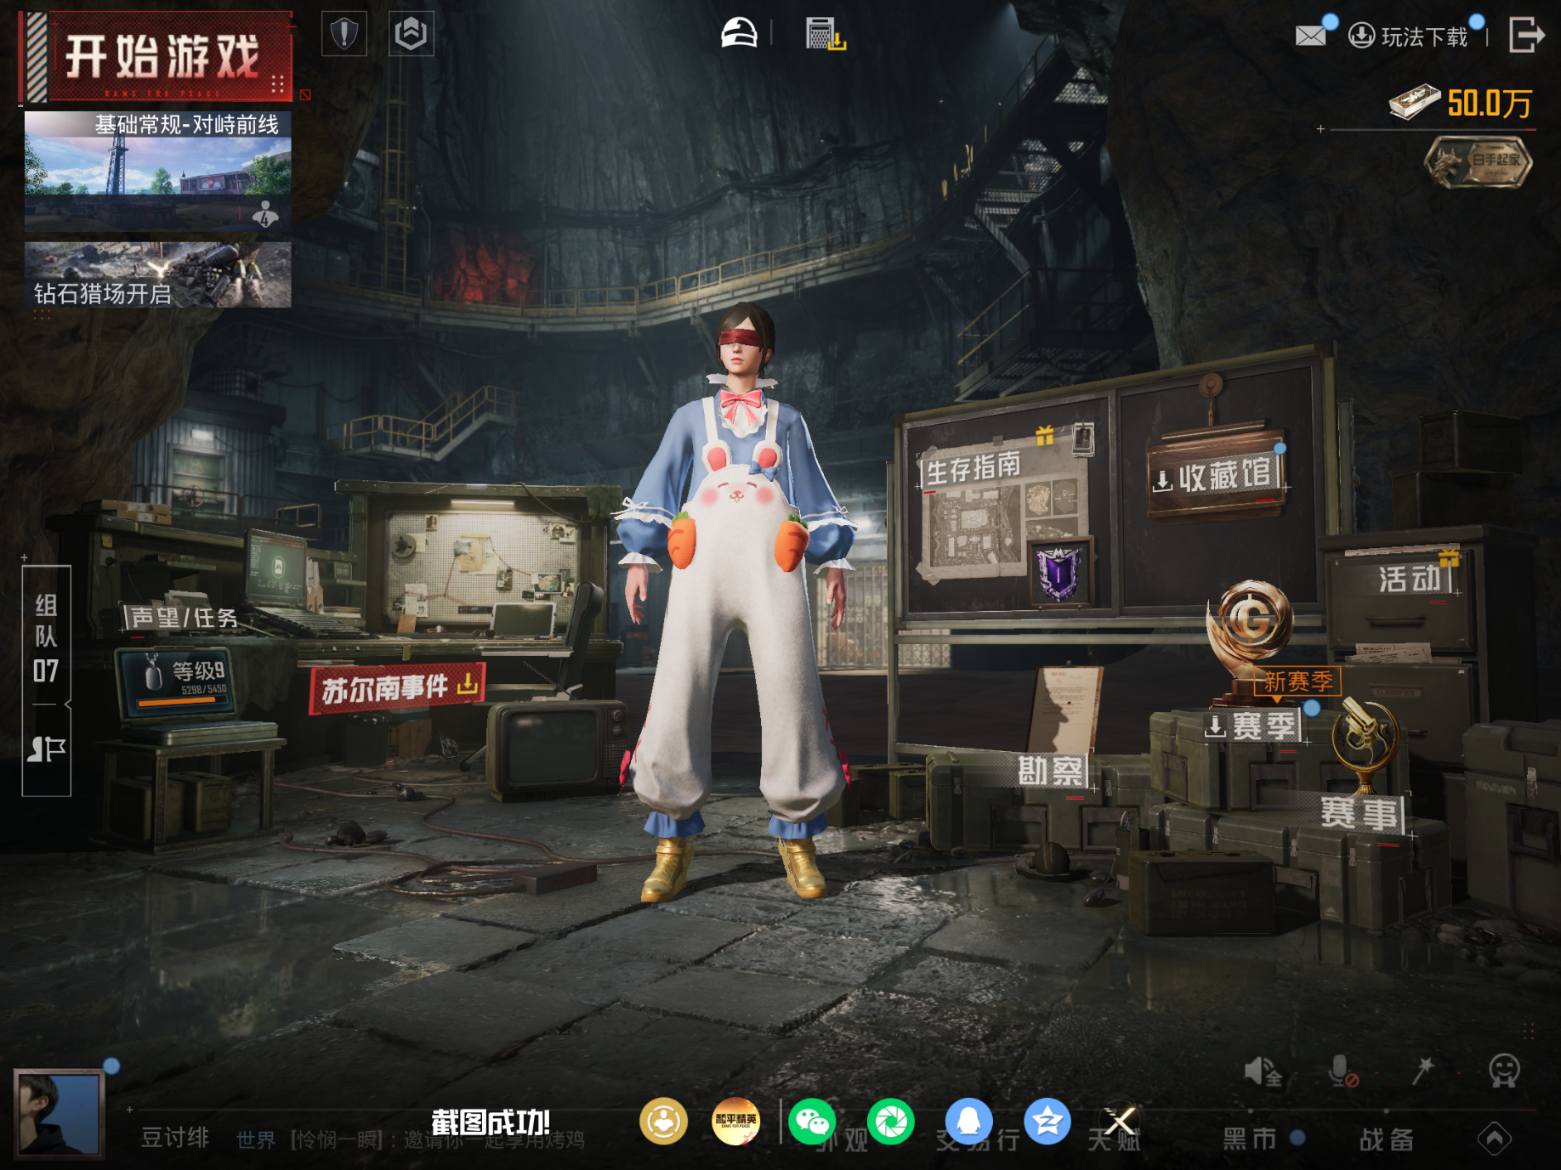Open the 赛季 season entry
The image size is (1561, 1170).
click(x=1252, y=726)
